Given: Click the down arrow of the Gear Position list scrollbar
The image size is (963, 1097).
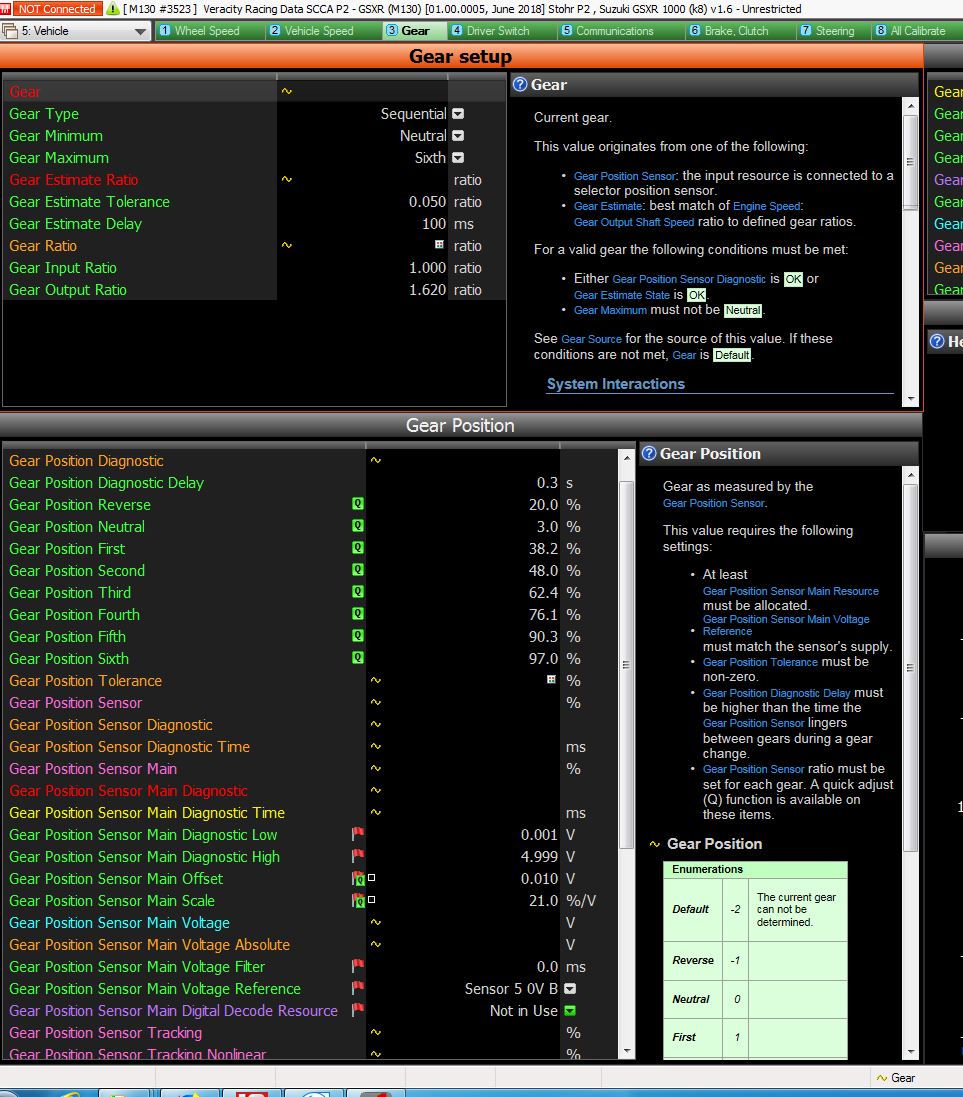Looking at the screenshot, I should [x=626, y=1051].
